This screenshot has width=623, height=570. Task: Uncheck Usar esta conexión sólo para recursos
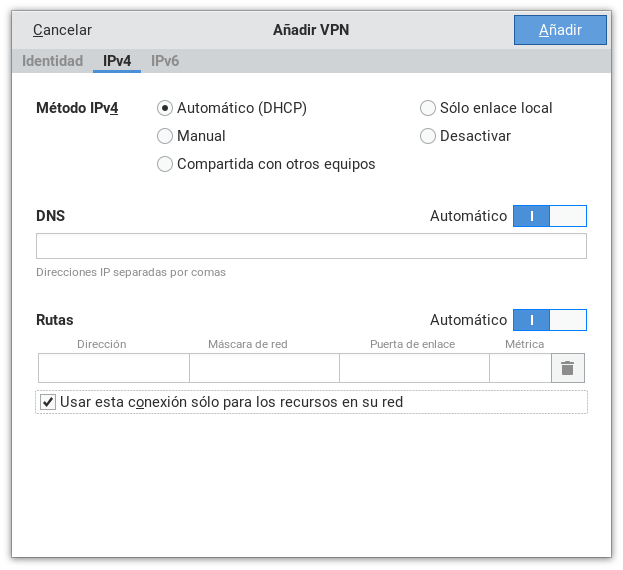click(x=48, y=402)
